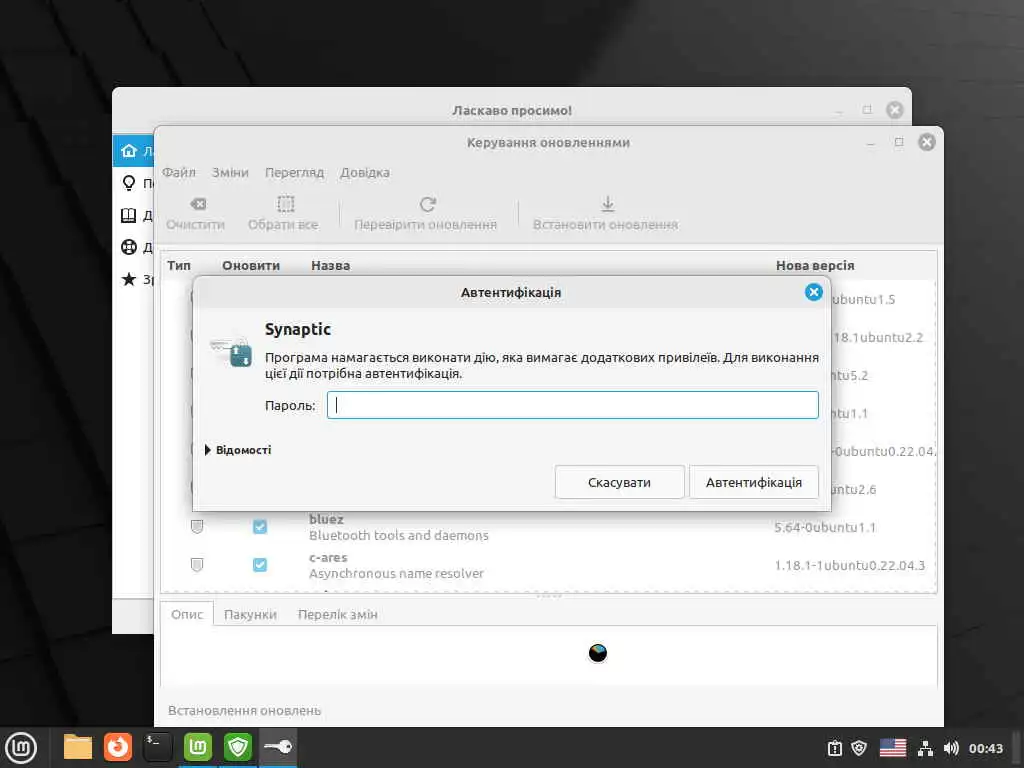Click the home icon in Welcome window sidebar
The width and height of the screenshot is (1024, 768).
point(129,151)
